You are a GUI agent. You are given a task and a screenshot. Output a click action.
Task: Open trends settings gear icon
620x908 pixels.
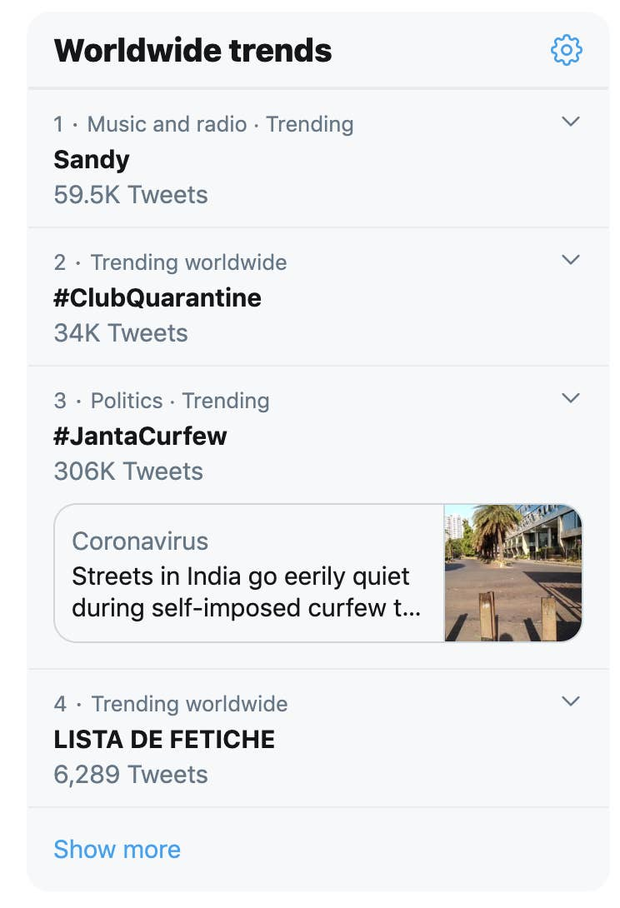(566, 50)
